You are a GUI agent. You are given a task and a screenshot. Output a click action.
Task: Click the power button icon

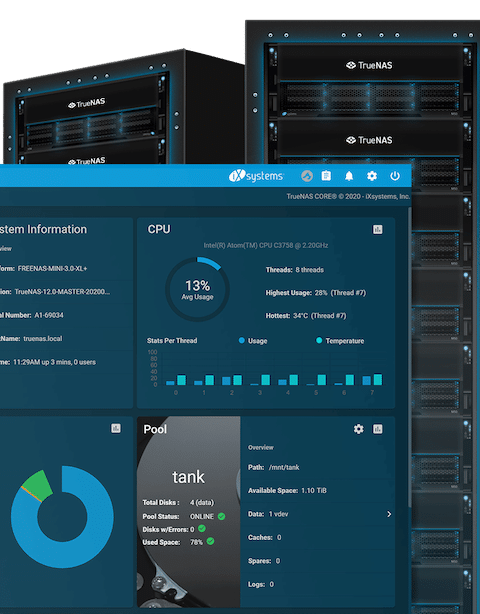[x=395, y=176]
